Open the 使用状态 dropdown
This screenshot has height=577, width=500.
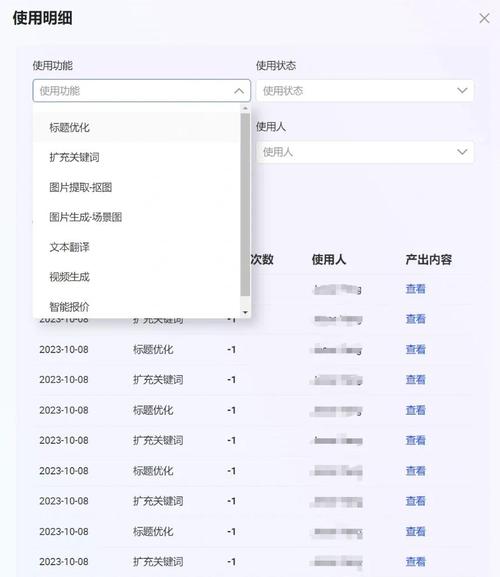(365, 91)
